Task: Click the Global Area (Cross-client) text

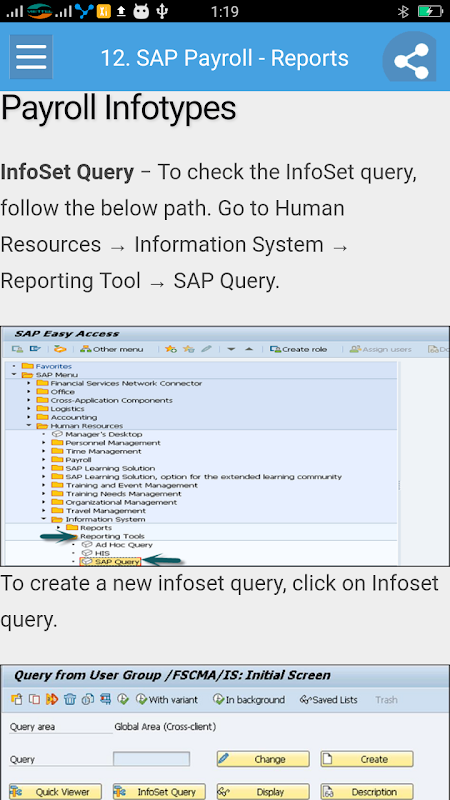Action: (165, 727)
